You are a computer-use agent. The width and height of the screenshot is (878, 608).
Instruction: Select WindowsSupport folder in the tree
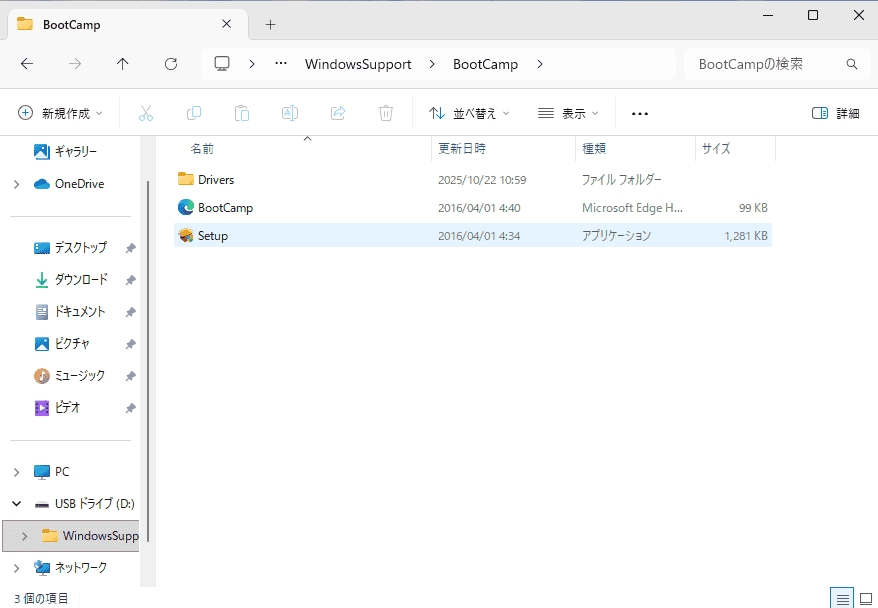(90, 536)
